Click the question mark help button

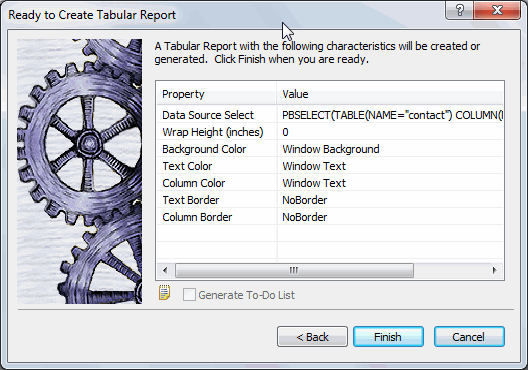[459, 10]
